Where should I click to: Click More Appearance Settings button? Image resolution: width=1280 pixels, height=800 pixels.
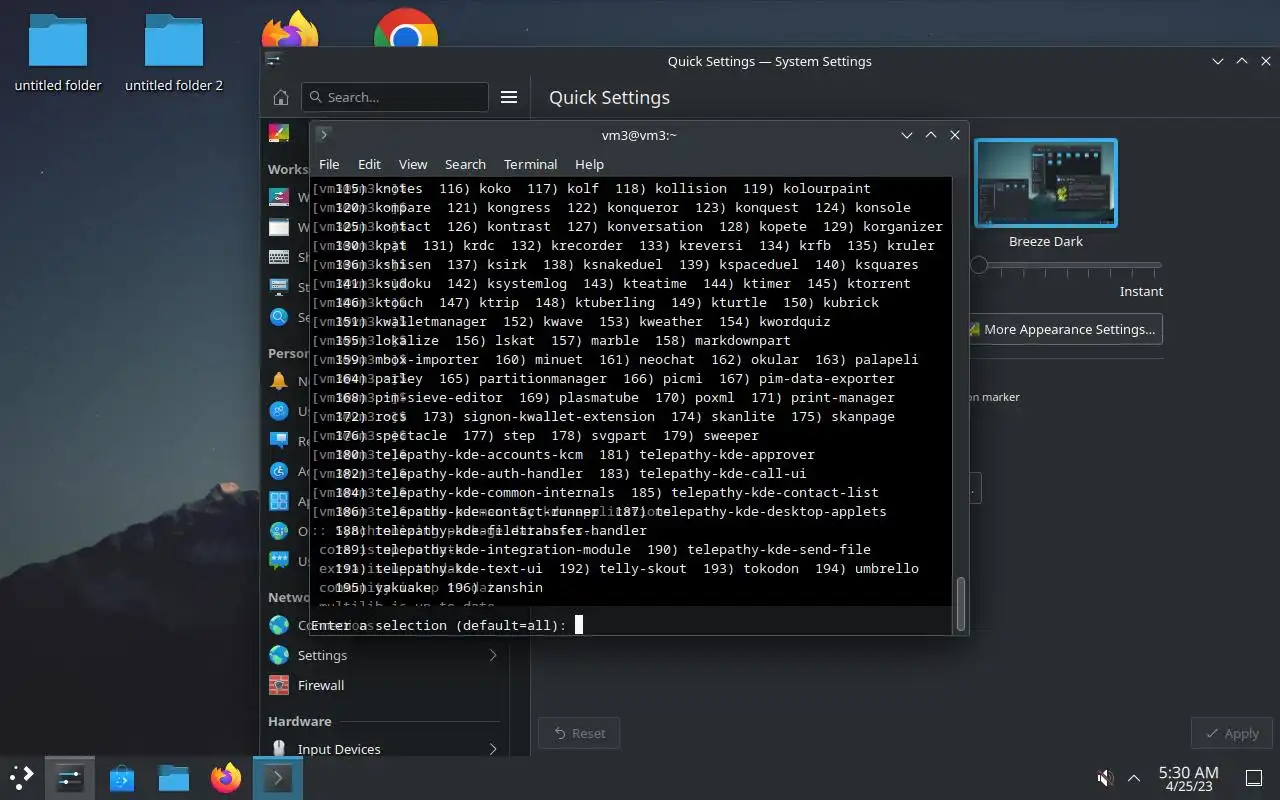(1065, 329)
